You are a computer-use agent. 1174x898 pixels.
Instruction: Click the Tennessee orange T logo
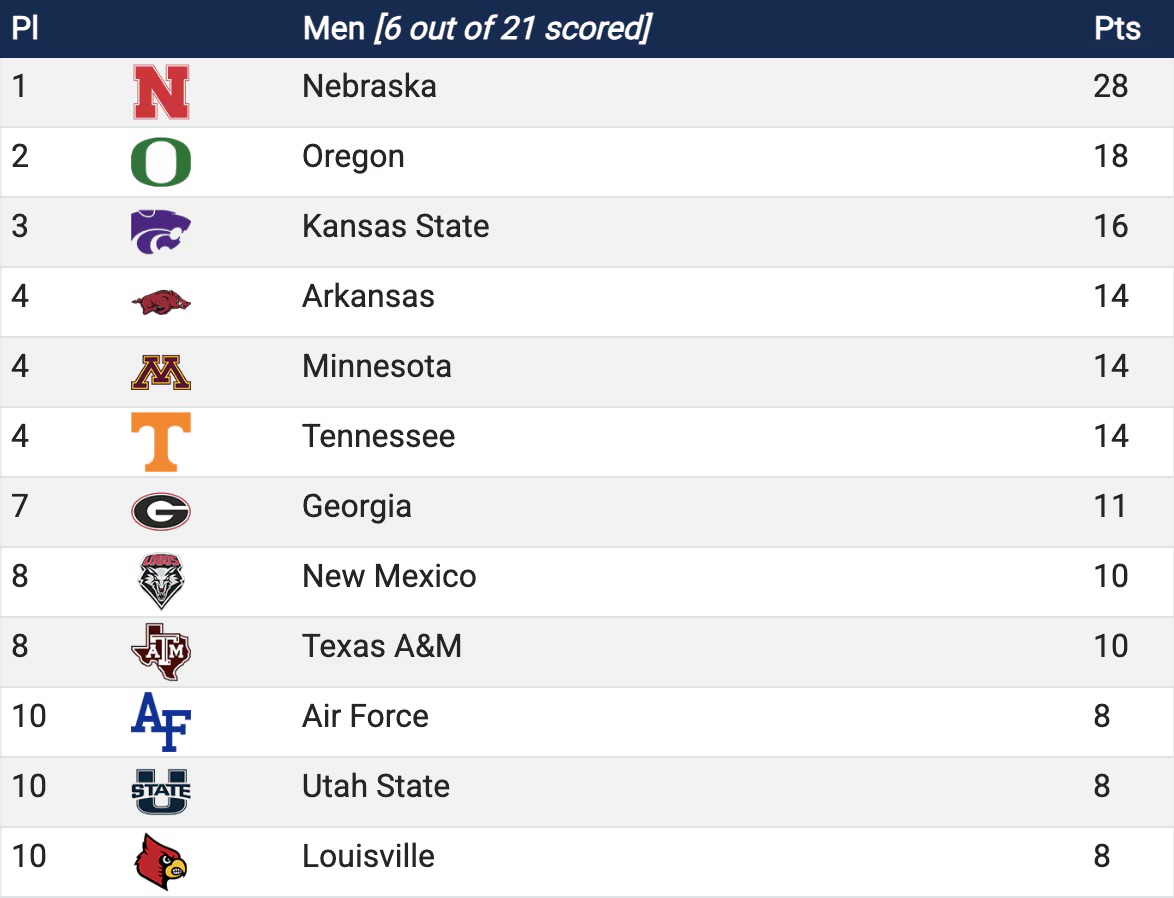pyautogui.click(x=161, y=442)
